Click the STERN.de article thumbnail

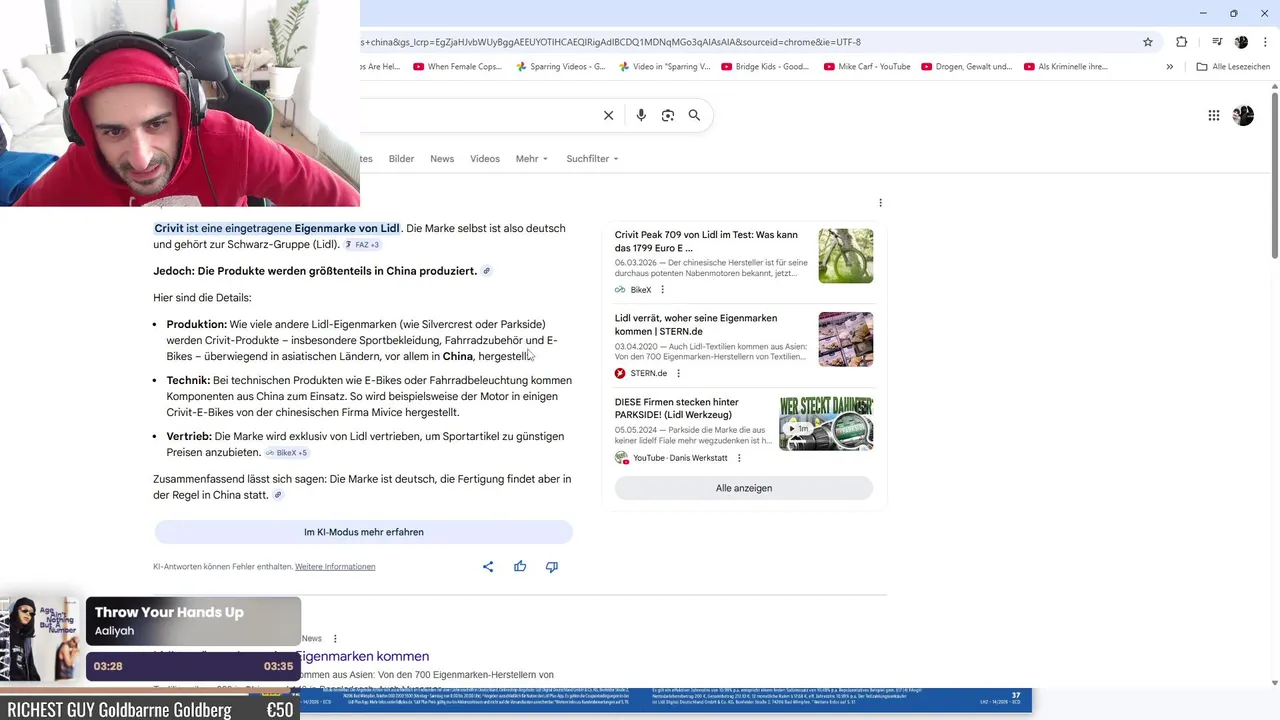(845, 339)
